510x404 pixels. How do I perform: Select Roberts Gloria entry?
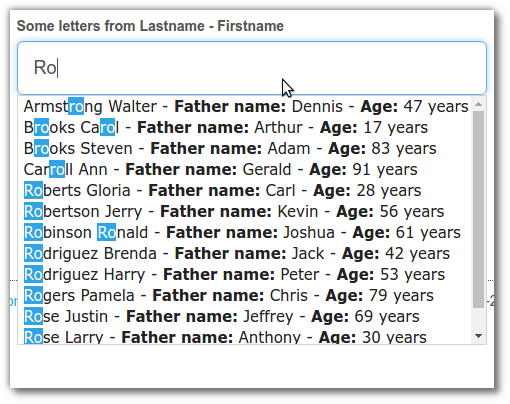[x=246, y=191]
